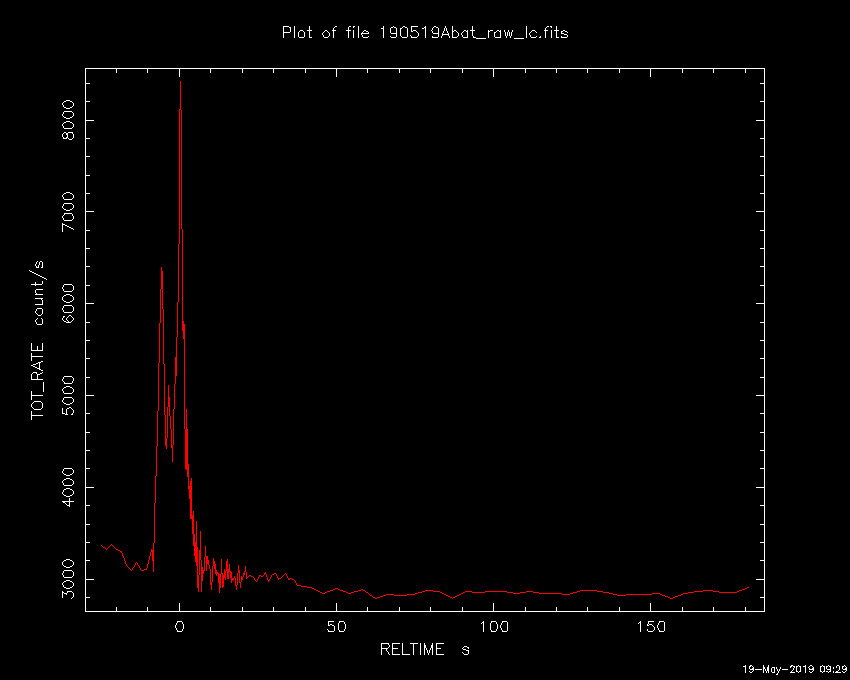
Task: Click the x-axis value 0
Action: 179,627
